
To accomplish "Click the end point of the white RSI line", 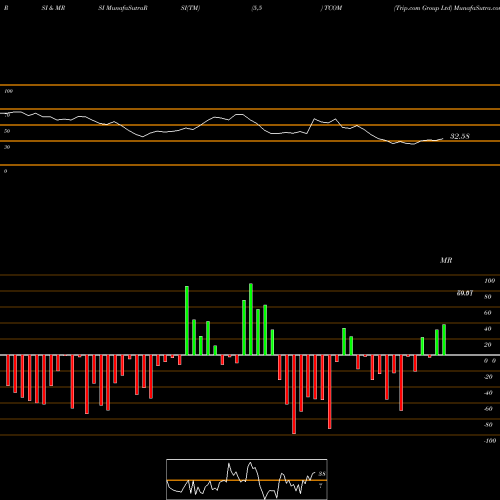I will point(443,139).
